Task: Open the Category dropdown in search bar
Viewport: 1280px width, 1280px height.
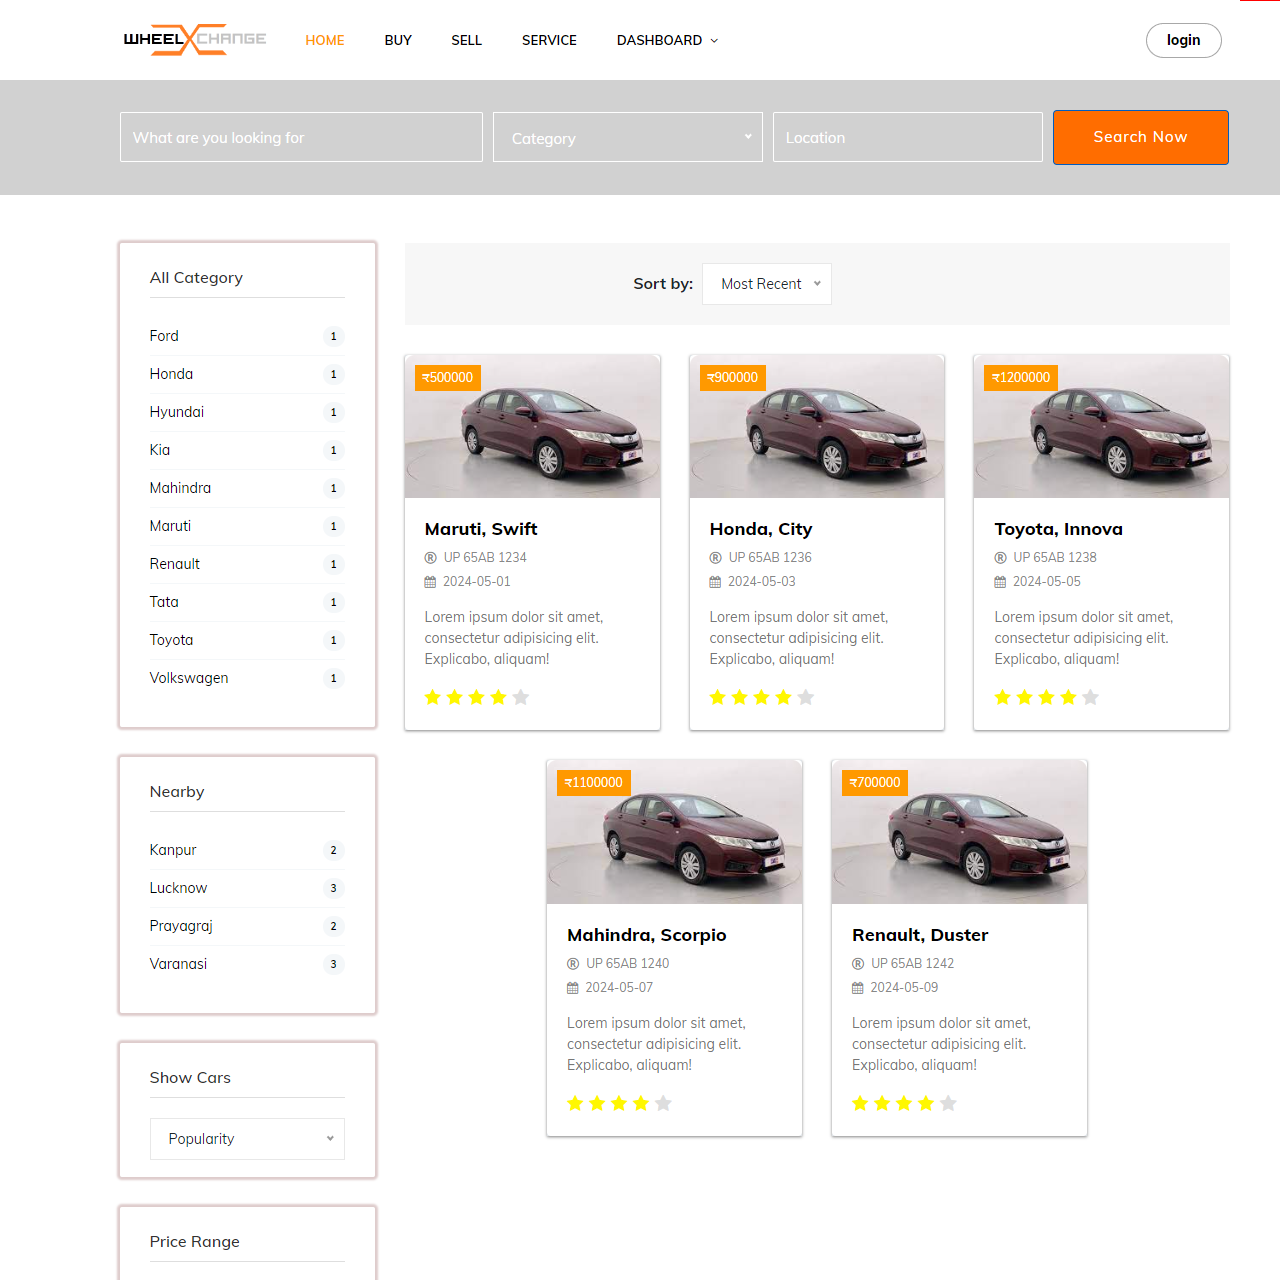Action: click(x=627, y=138)
